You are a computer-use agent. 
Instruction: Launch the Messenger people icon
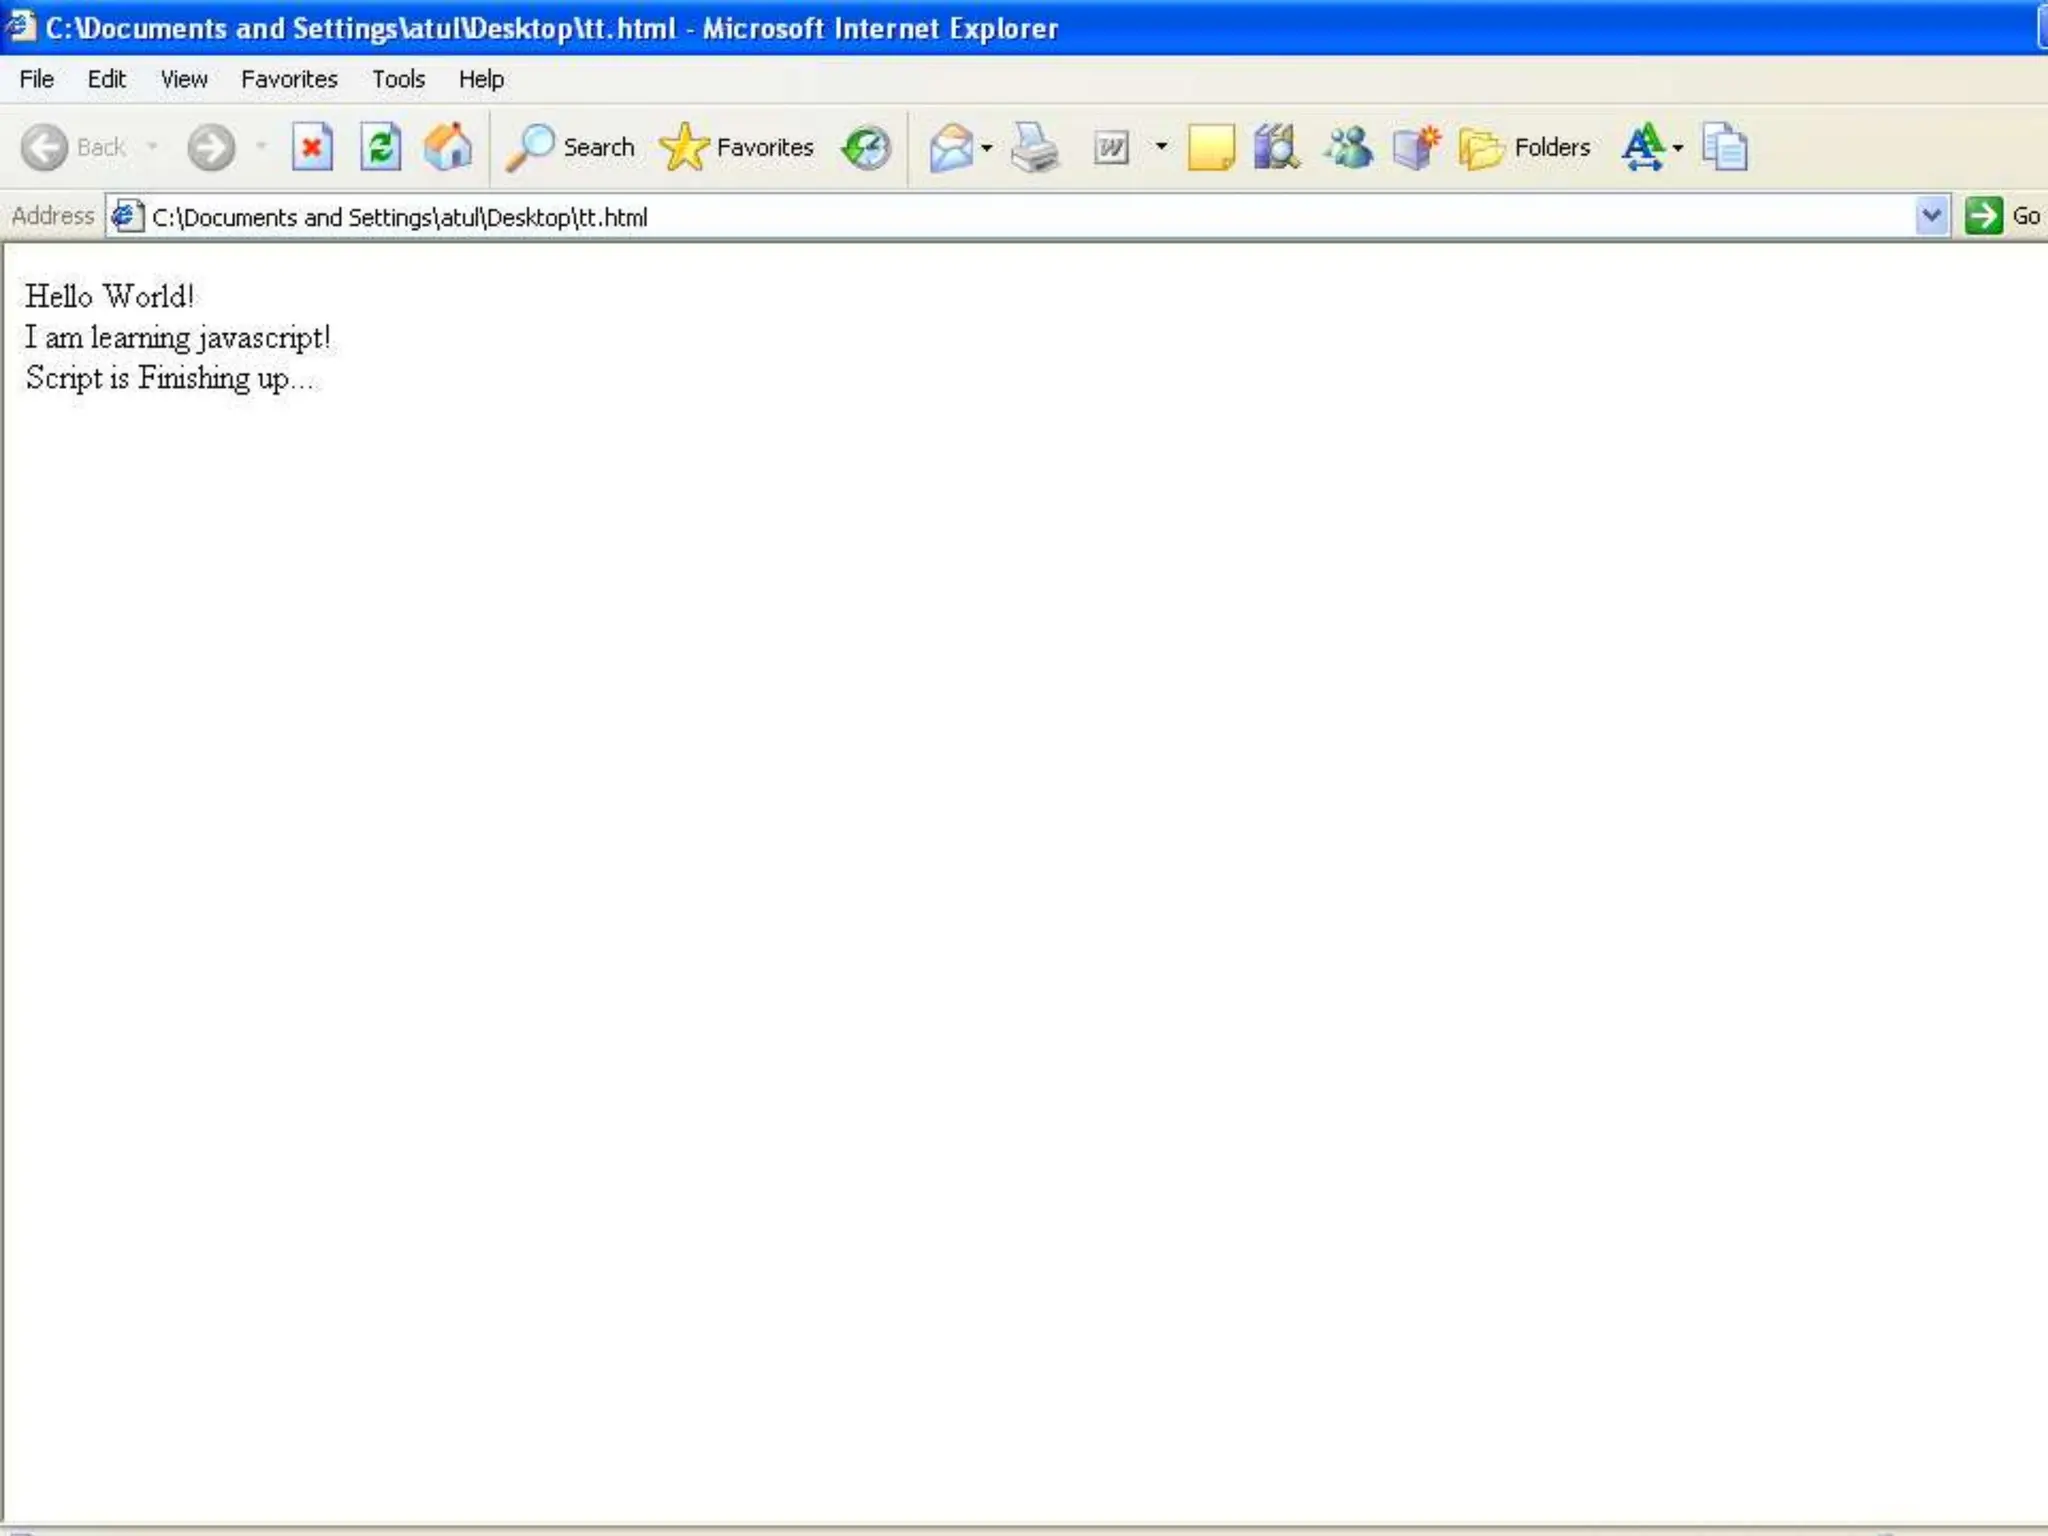[1348, 148]
